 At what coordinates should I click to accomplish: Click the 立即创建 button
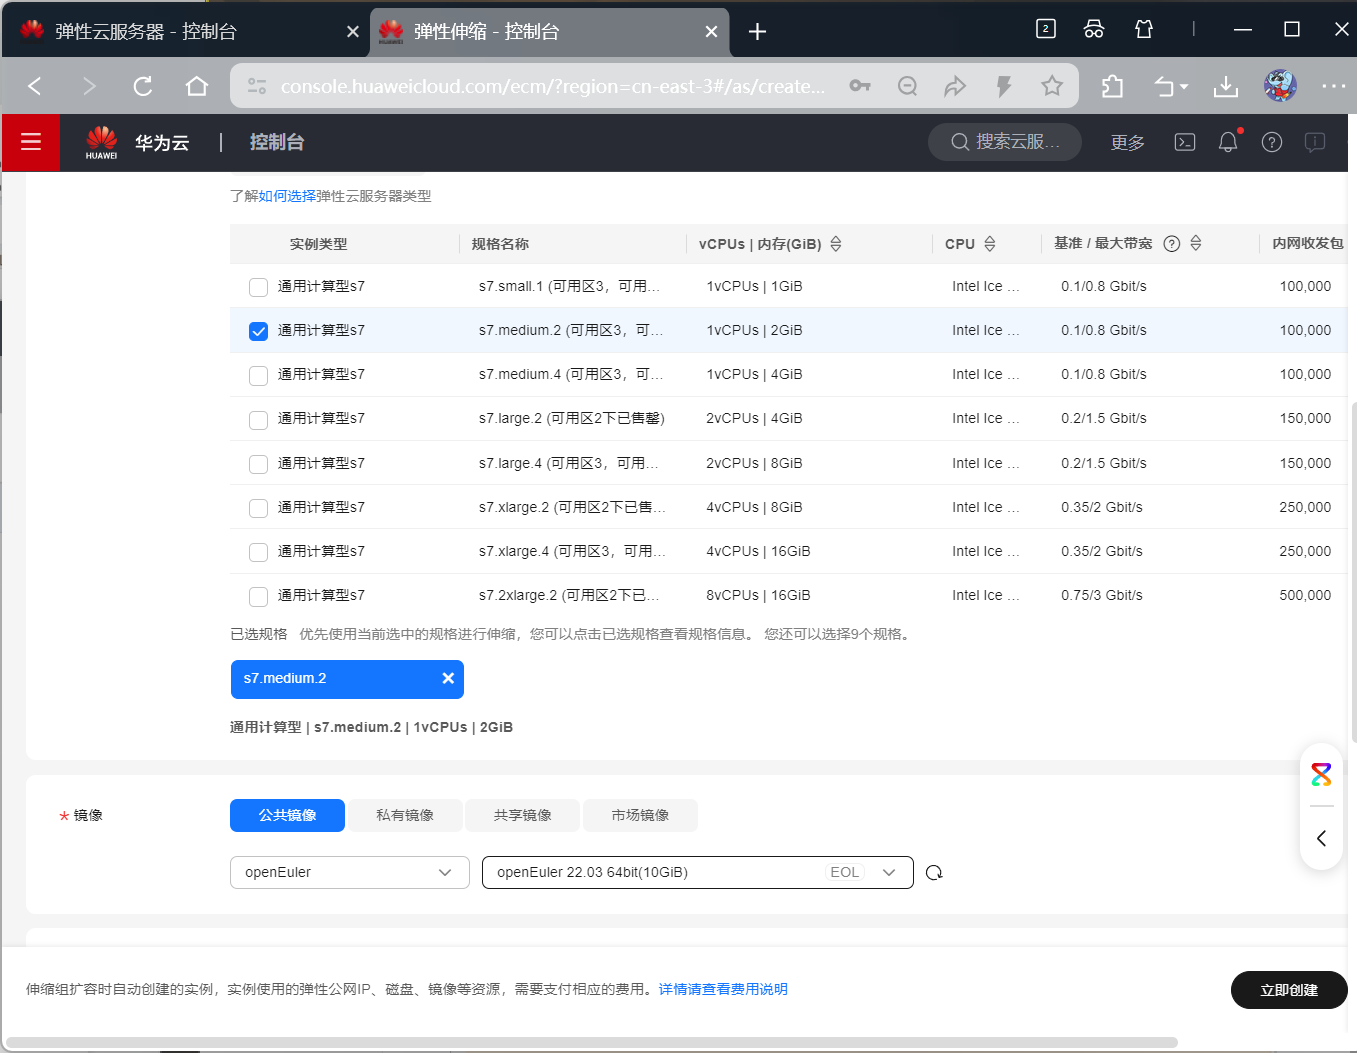coord(1289,990)
